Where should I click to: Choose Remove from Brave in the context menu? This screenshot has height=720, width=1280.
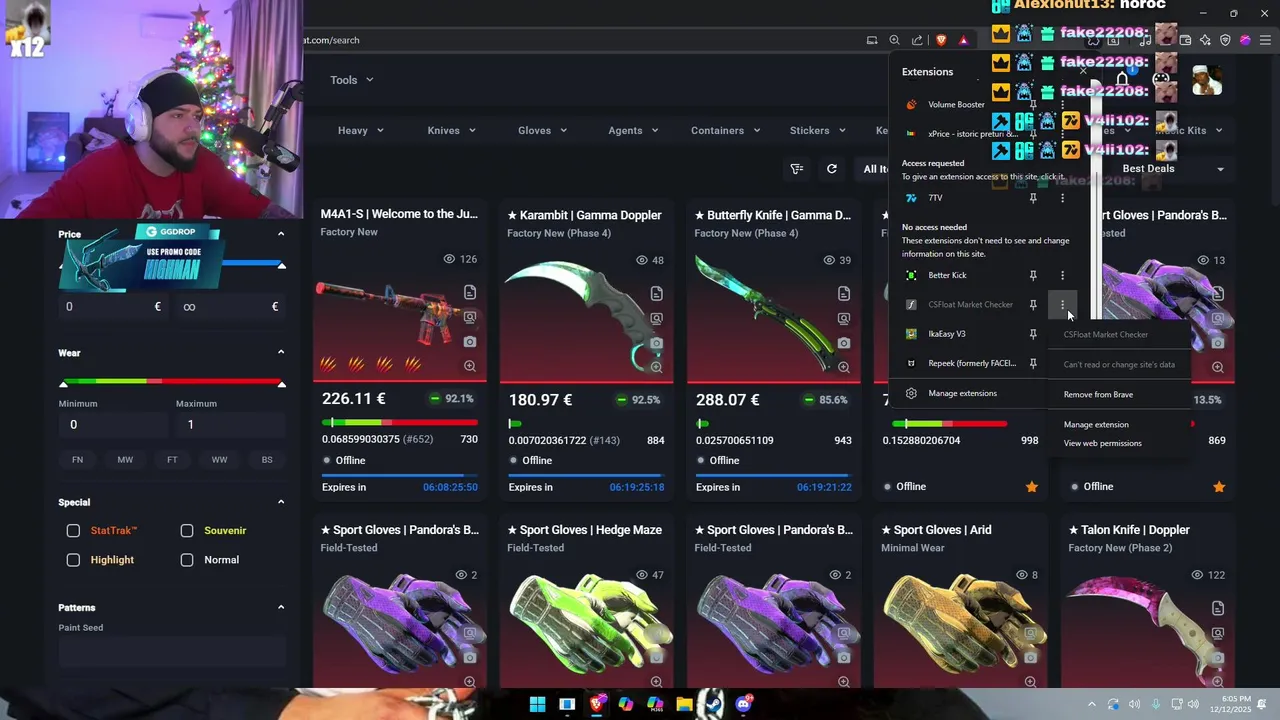click(x=1098, y=395)
